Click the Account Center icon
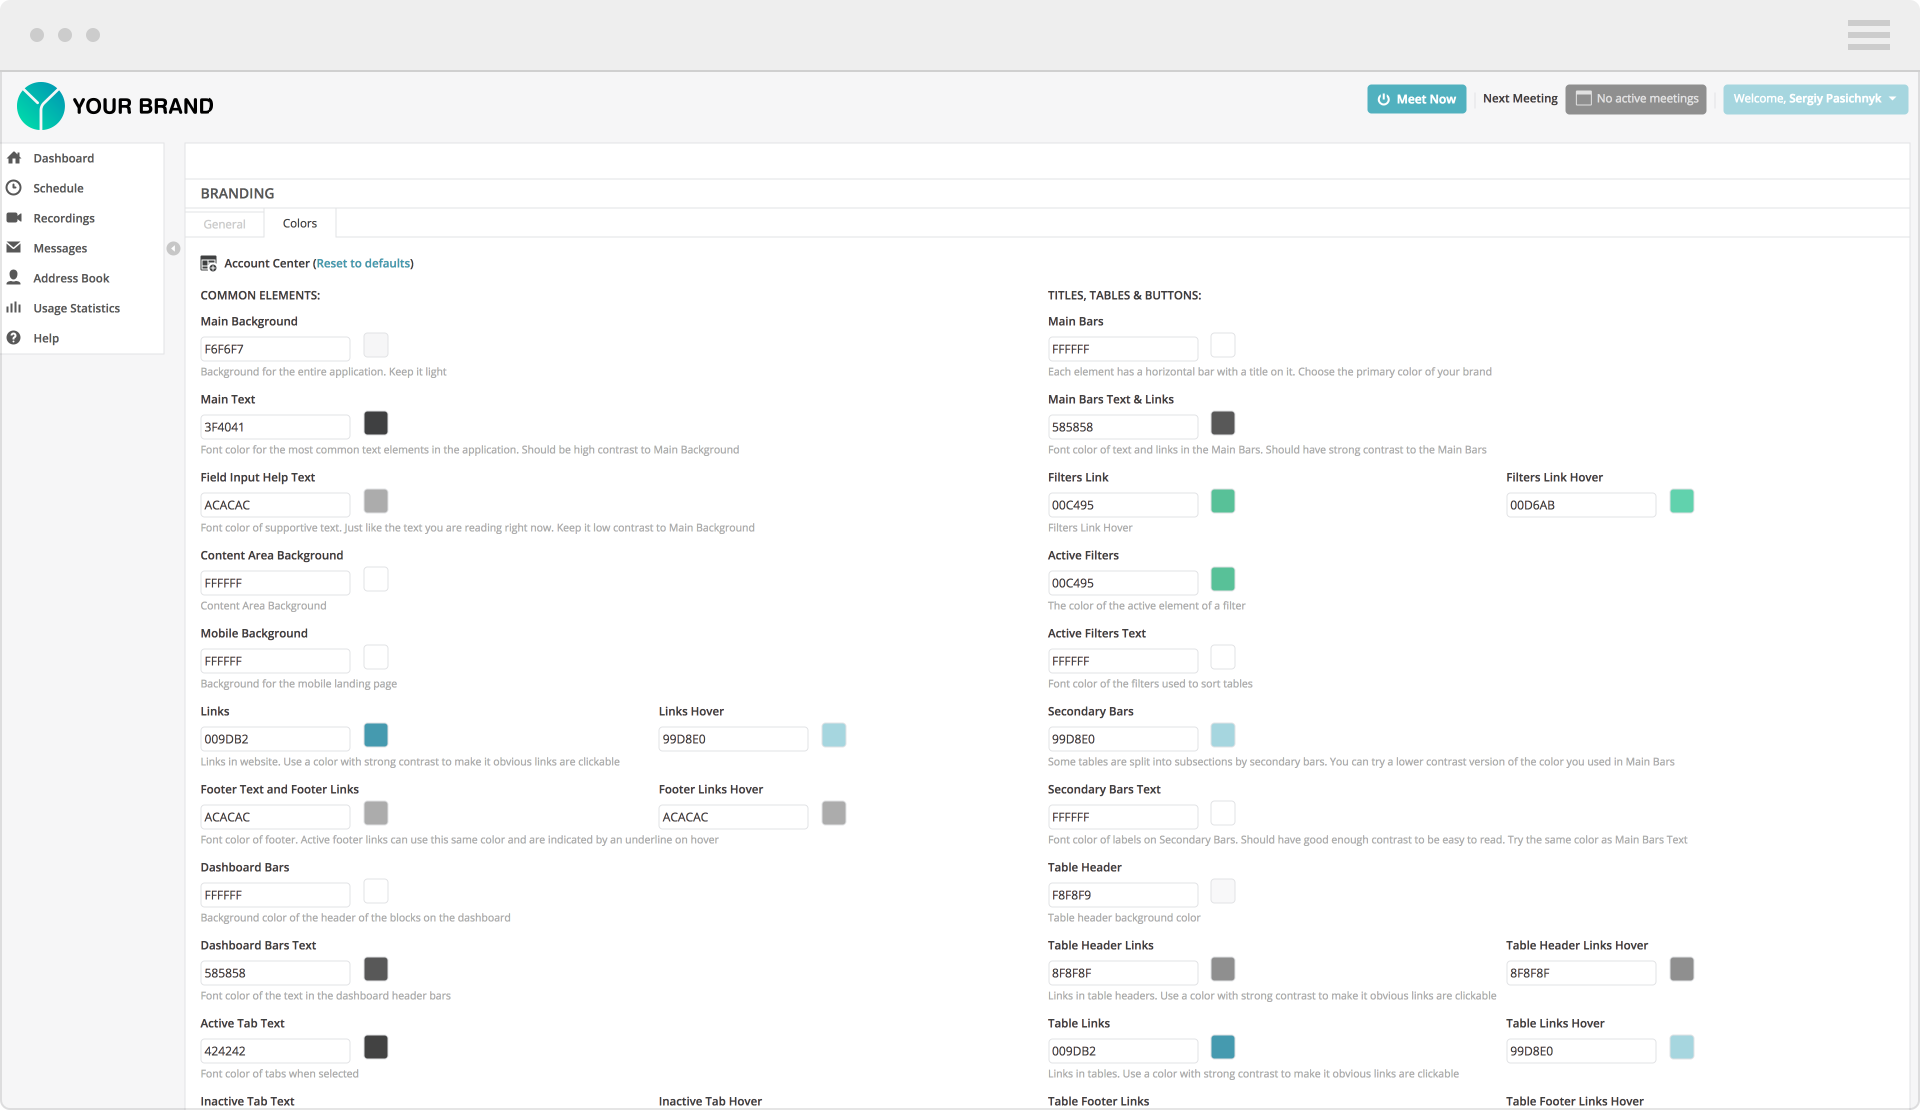This screenshot has width=1920, height=1110. click(208, 263)
